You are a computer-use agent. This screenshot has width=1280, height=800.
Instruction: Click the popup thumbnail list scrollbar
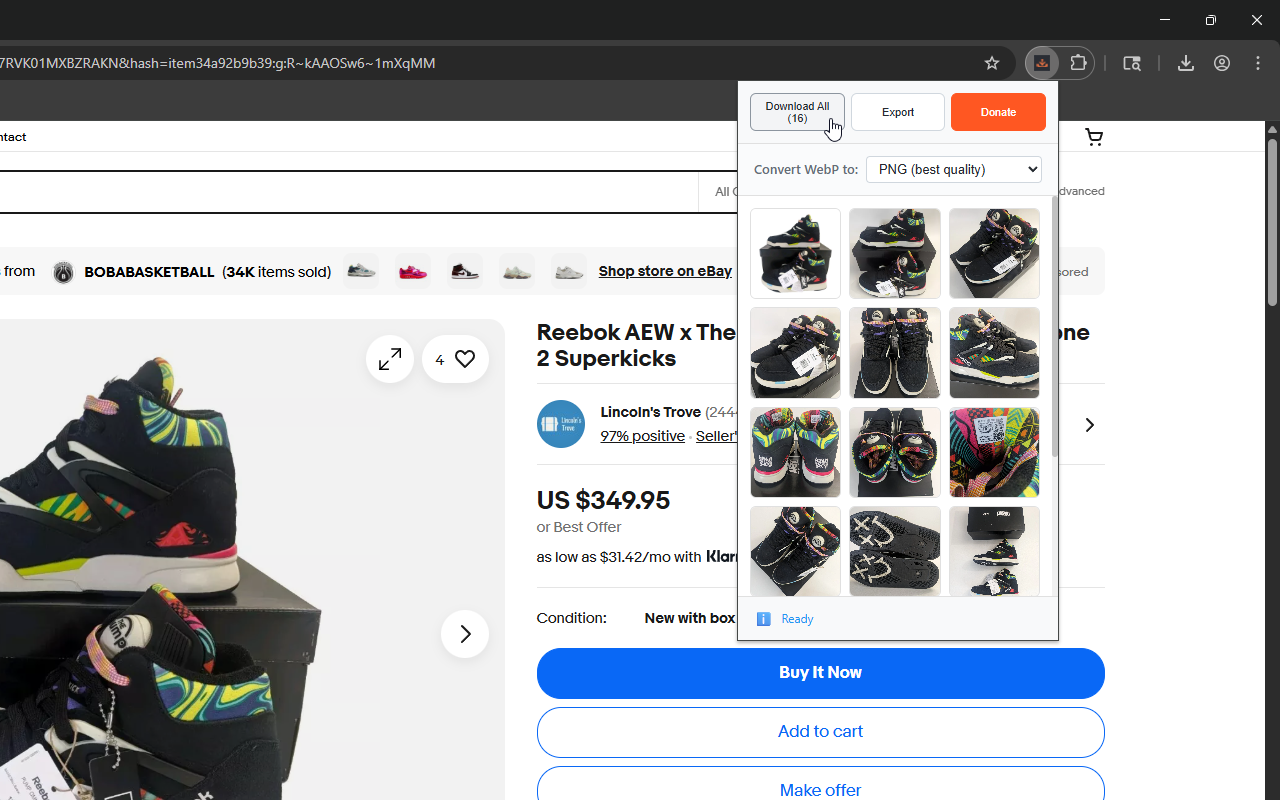[1053, 325]
